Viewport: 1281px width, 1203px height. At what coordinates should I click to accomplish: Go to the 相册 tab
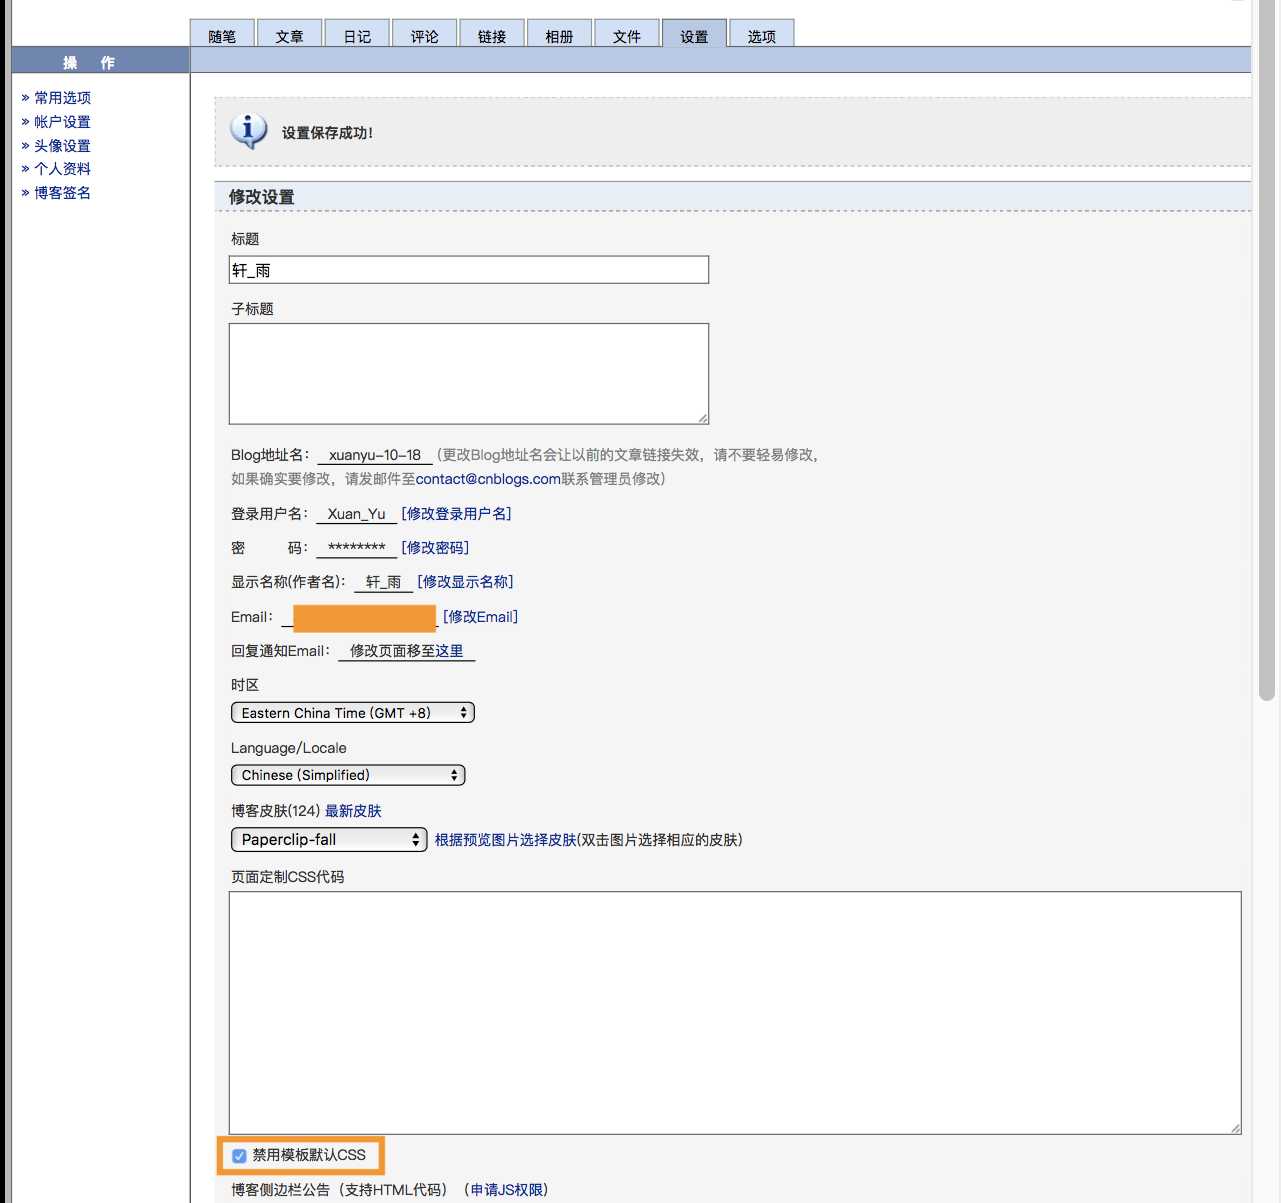pyautogui.click(x=559, y=36)
